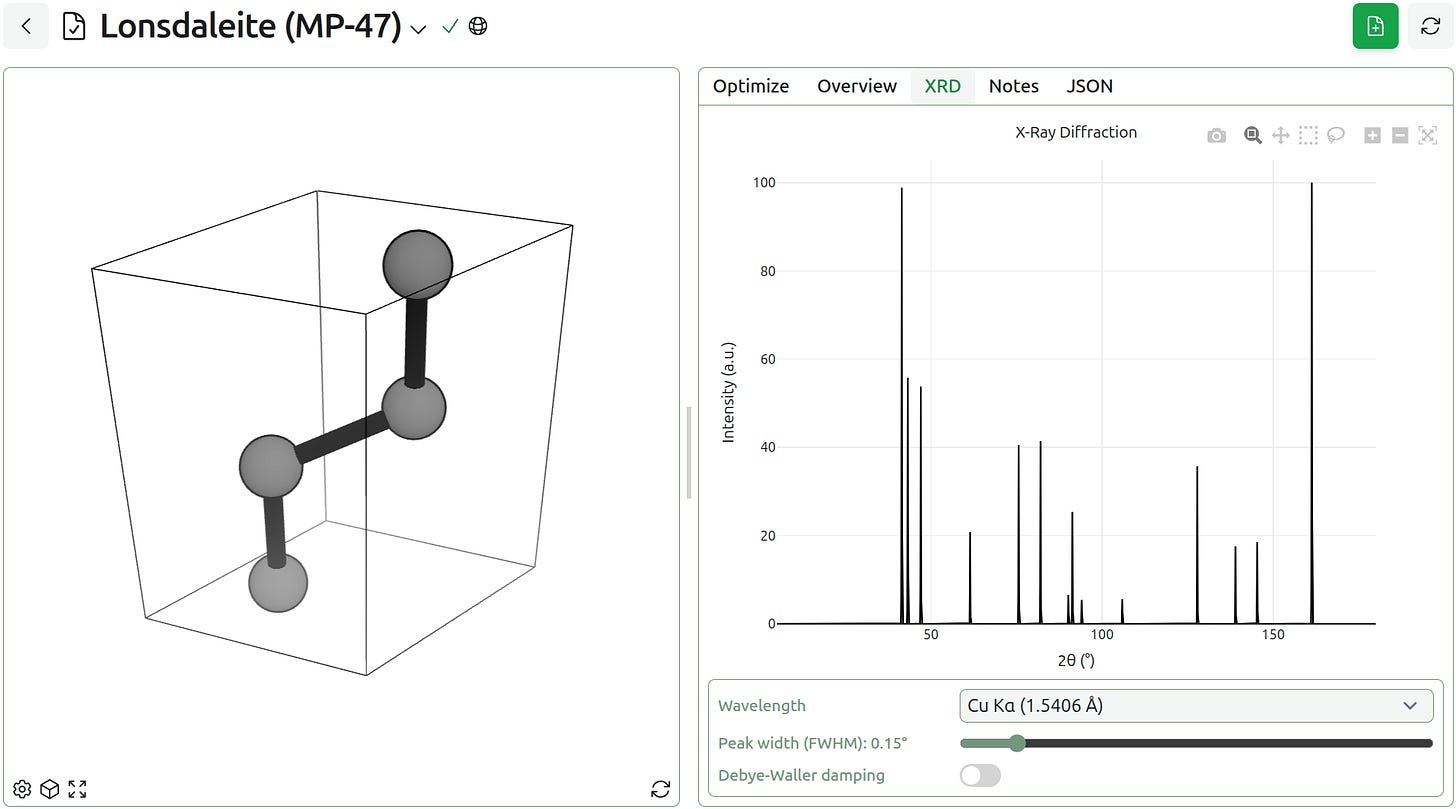Image resolution: width=1456 pixels, height=809 pixels.
Task: Click the document icon beside the Lonsdaleite title
Action: point(74,27)
